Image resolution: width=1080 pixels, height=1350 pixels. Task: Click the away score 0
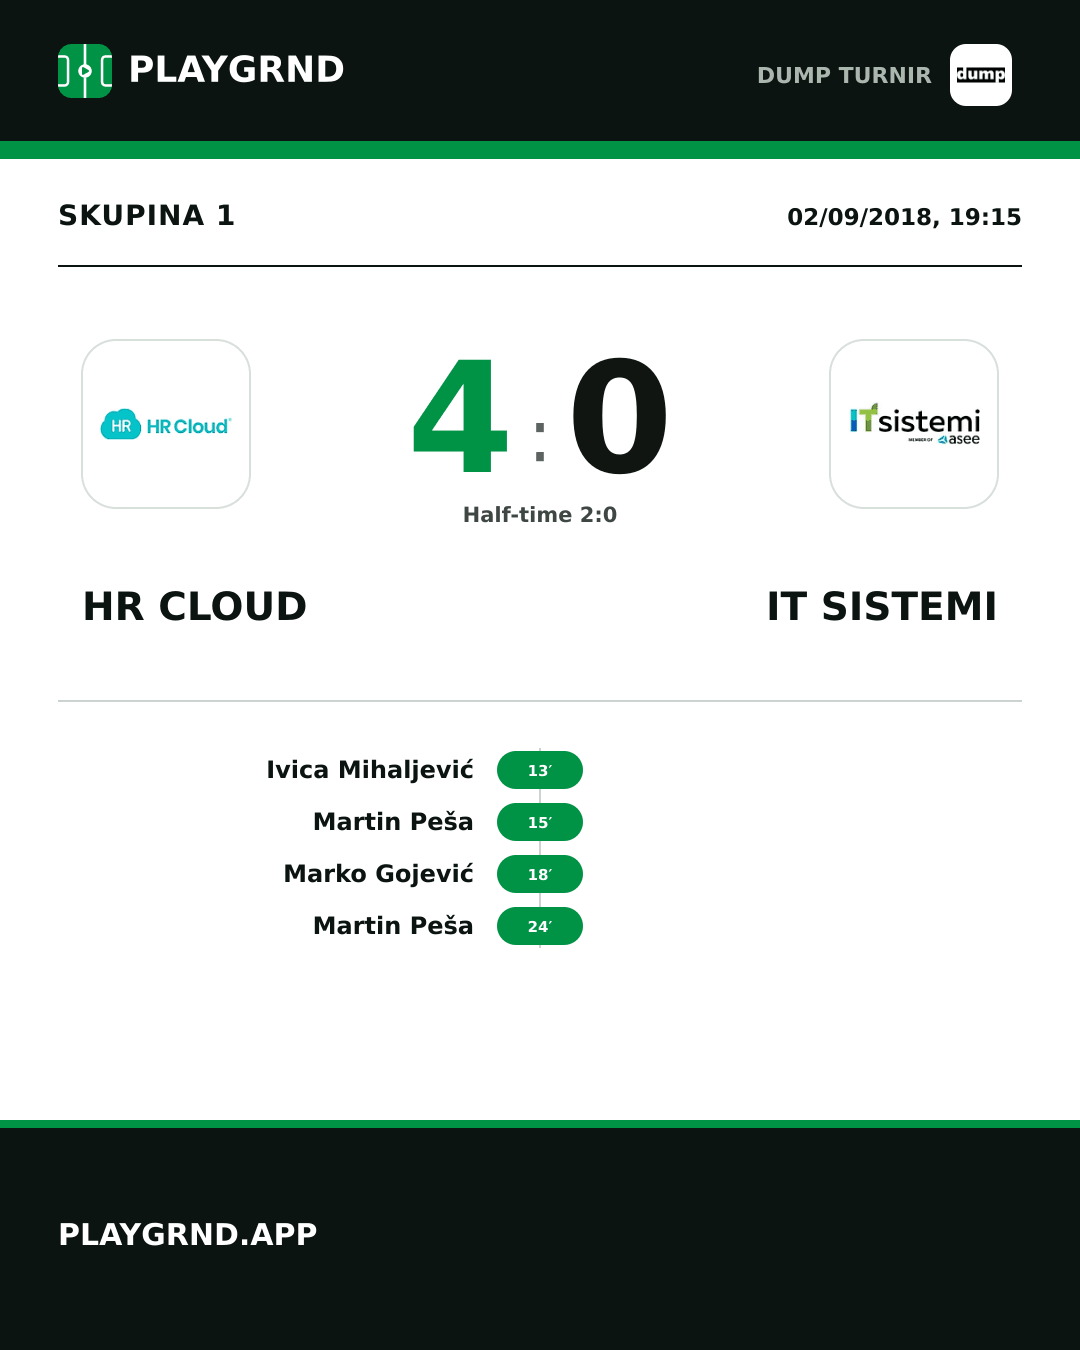(619, 418)
